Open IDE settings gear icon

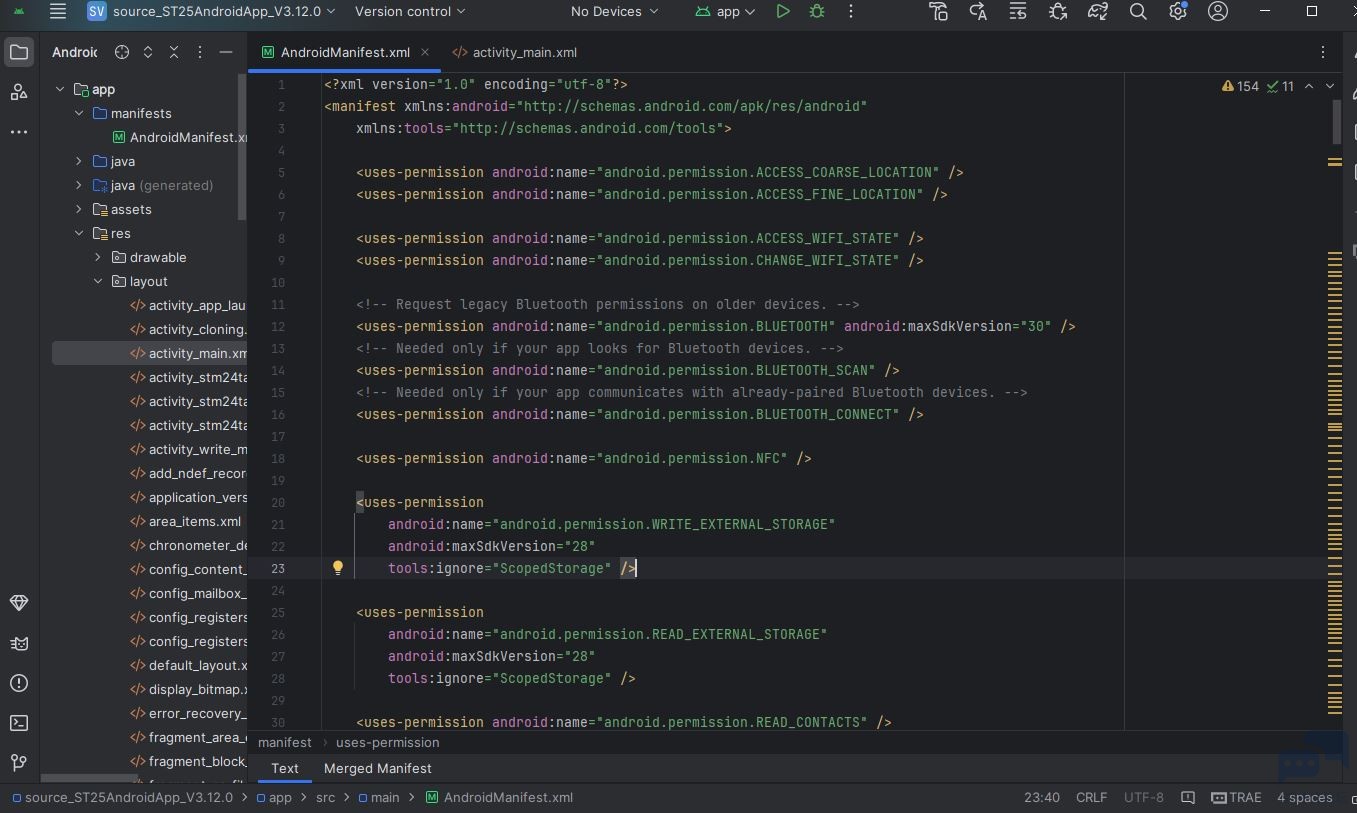[1178, 11]
